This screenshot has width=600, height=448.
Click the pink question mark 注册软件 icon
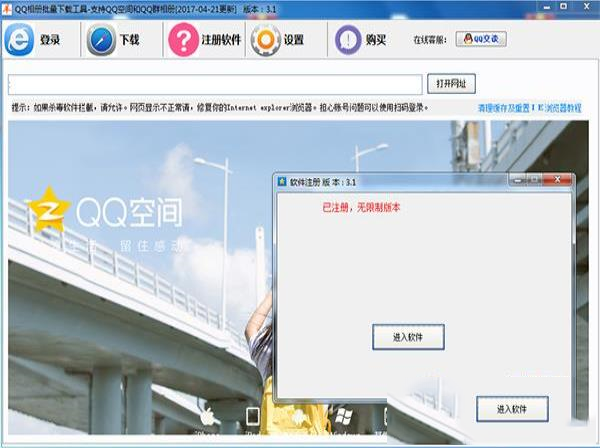[183, 40]
